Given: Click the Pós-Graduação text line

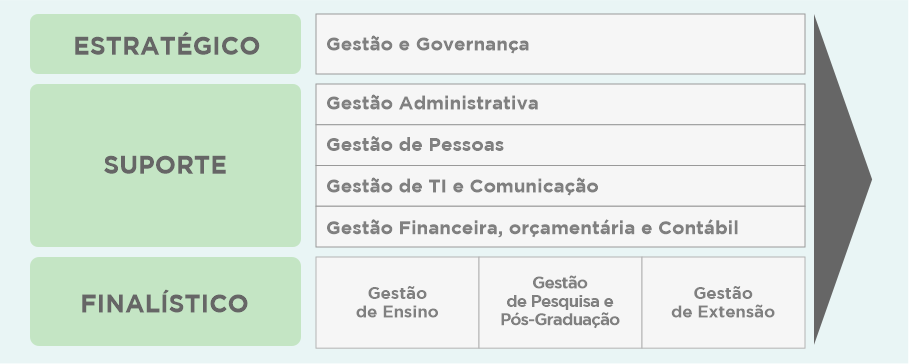Looking at the screenshot, I should 560,319.
